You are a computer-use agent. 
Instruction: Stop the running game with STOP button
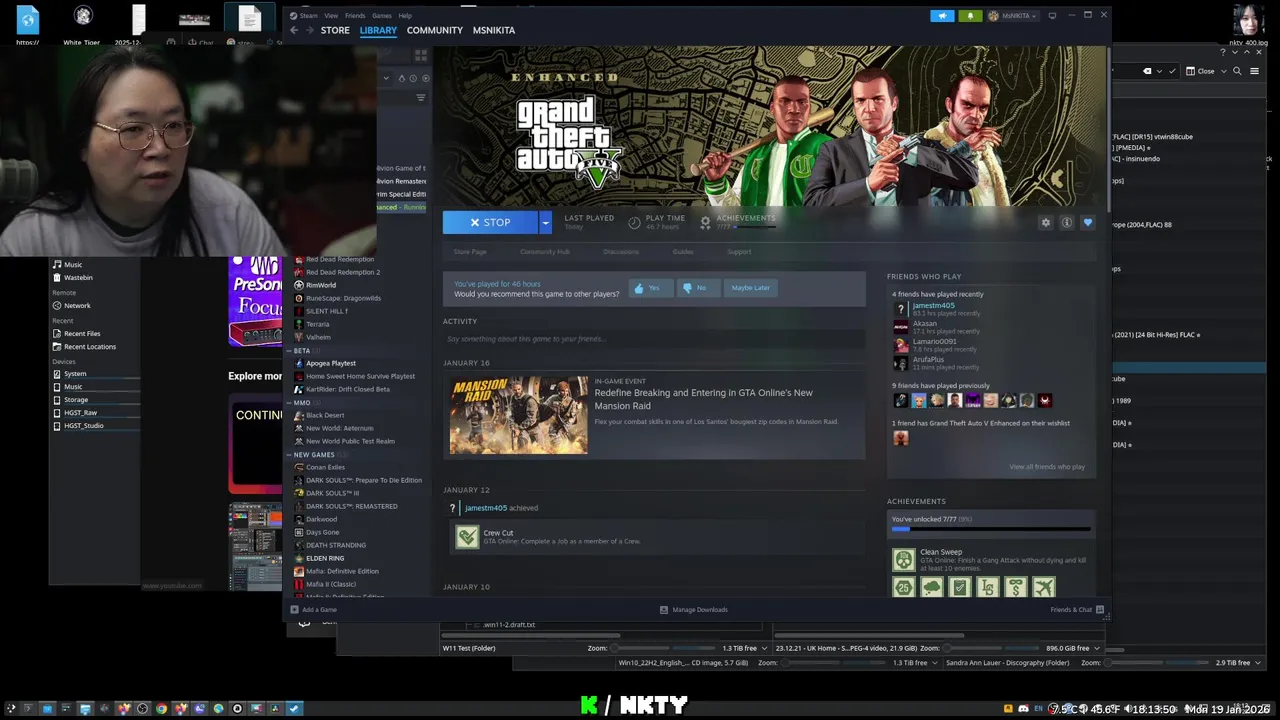click(x=490, y=222)
